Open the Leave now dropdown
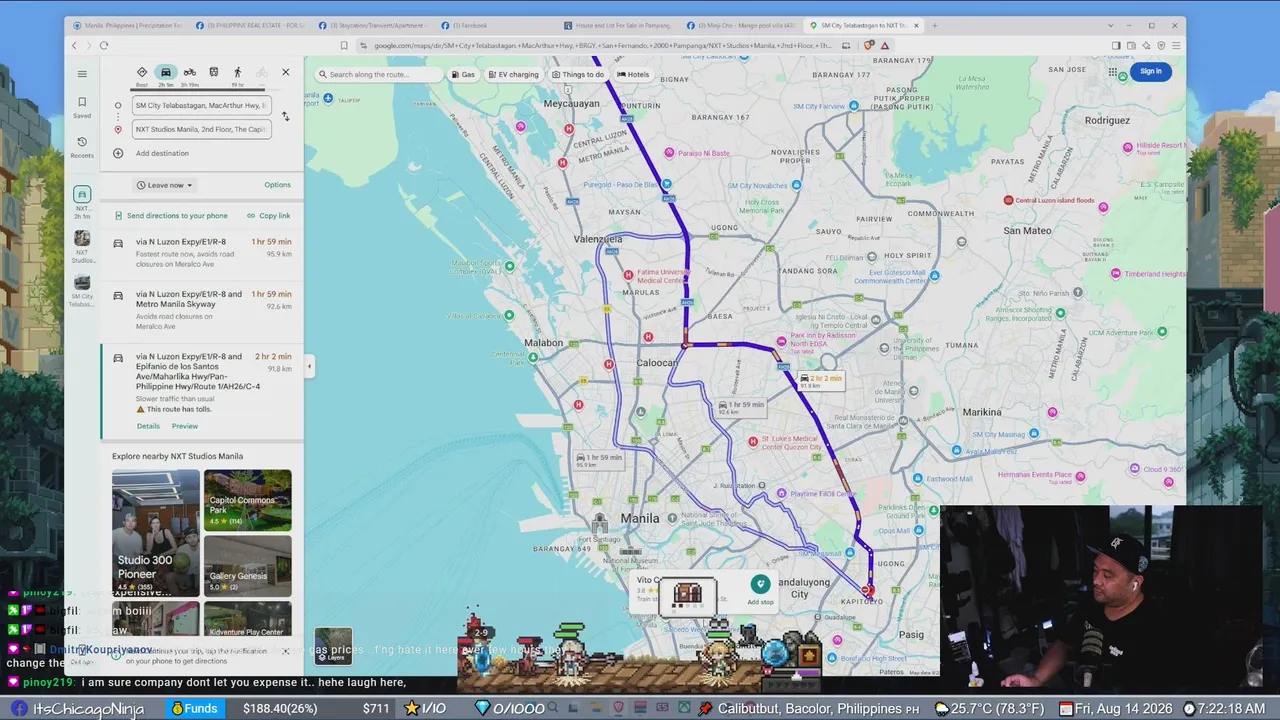 click(x=165, y=185)
